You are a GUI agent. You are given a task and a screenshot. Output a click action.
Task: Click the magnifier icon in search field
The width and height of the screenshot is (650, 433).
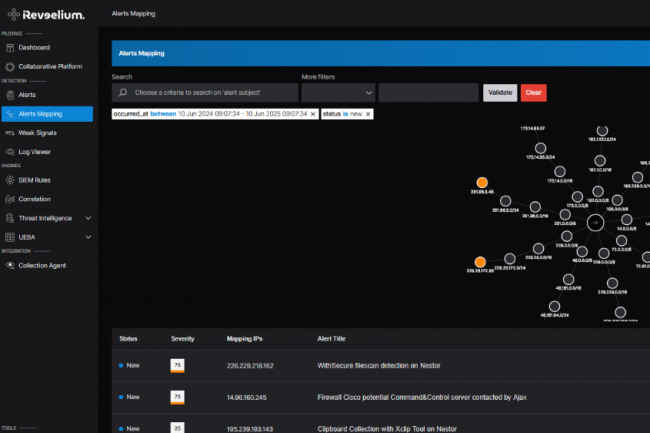(x=122, y=93)
